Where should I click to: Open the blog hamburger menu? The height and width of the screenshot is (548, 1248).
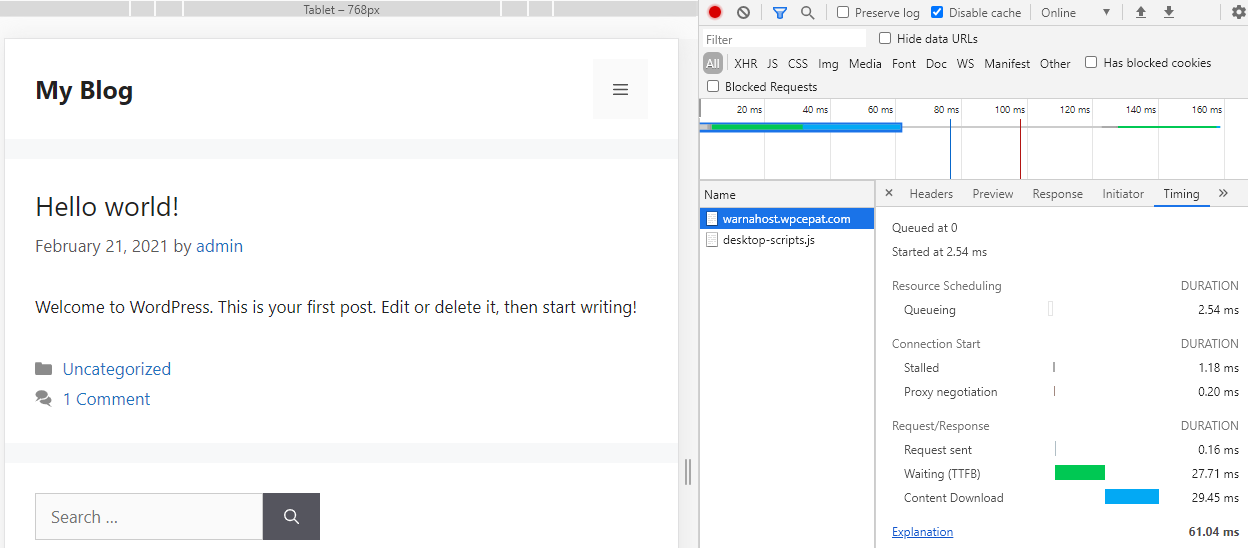(620, 90)
